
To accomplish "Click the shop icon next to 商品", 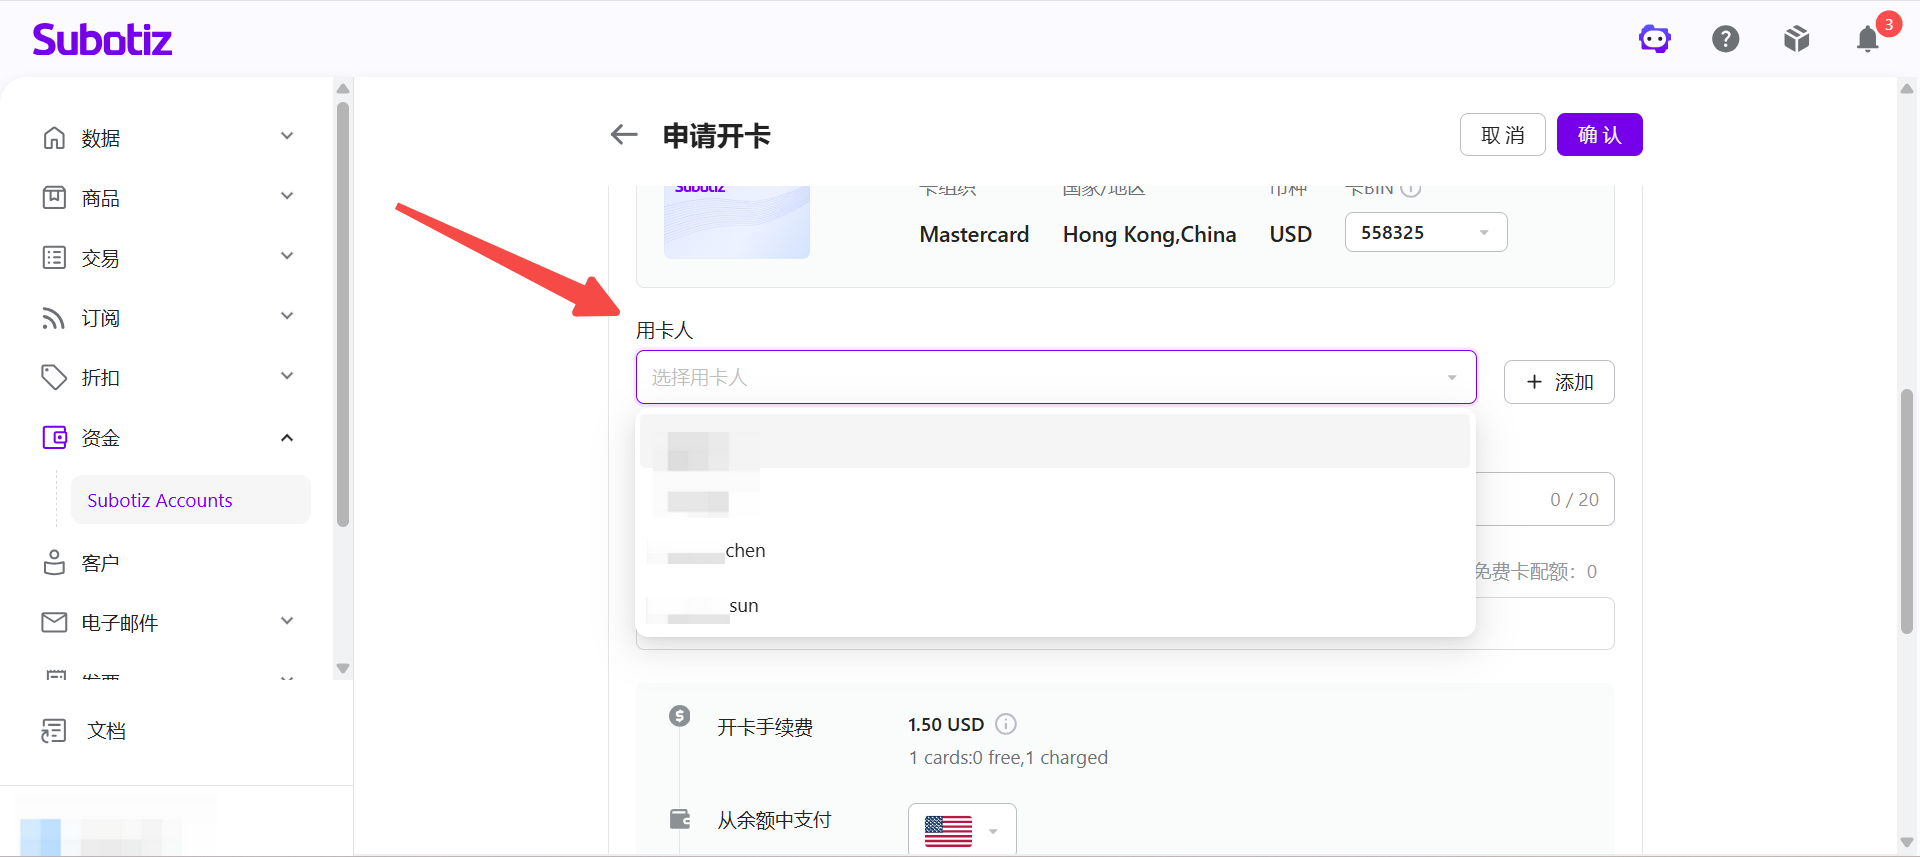I will (54, 197).
